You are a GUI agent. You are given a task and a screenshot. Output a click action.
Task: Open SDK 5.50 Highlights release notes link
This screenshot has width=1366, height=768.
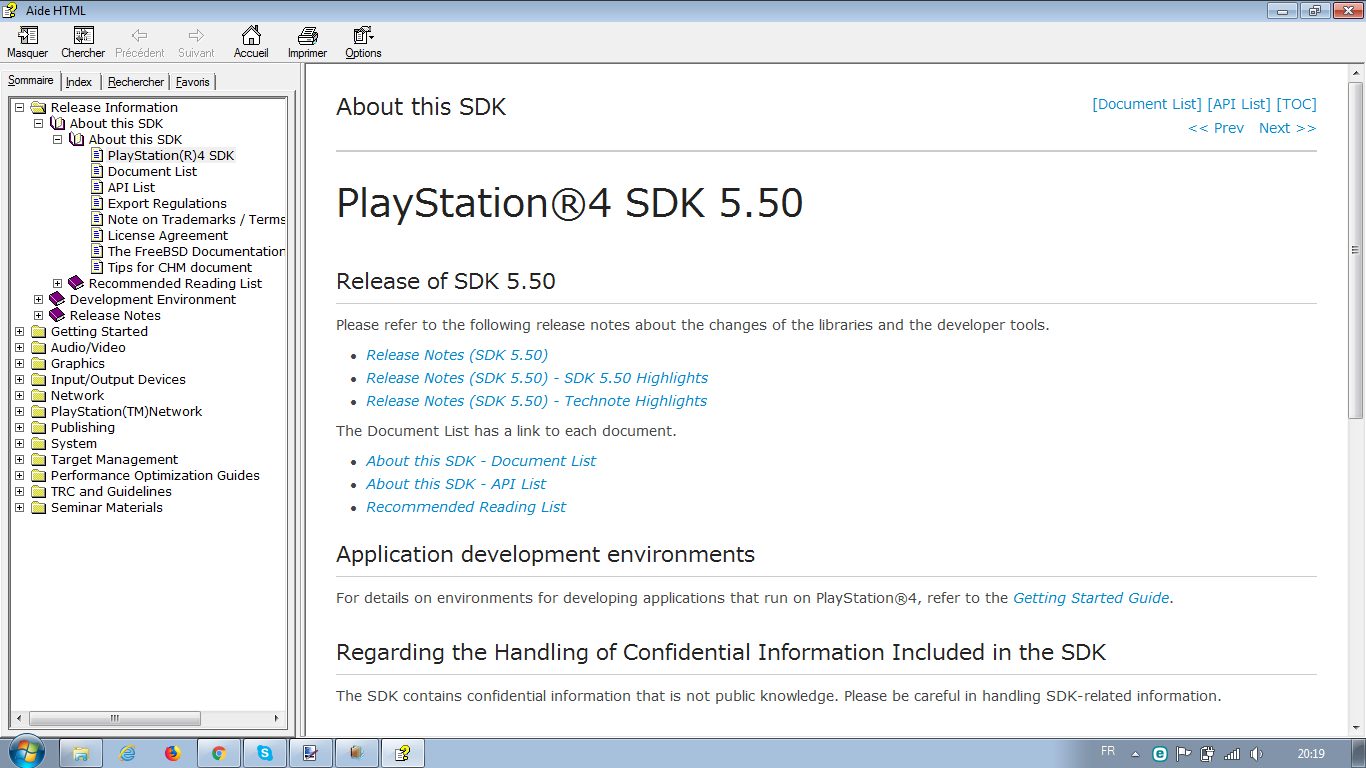(537, 378)
